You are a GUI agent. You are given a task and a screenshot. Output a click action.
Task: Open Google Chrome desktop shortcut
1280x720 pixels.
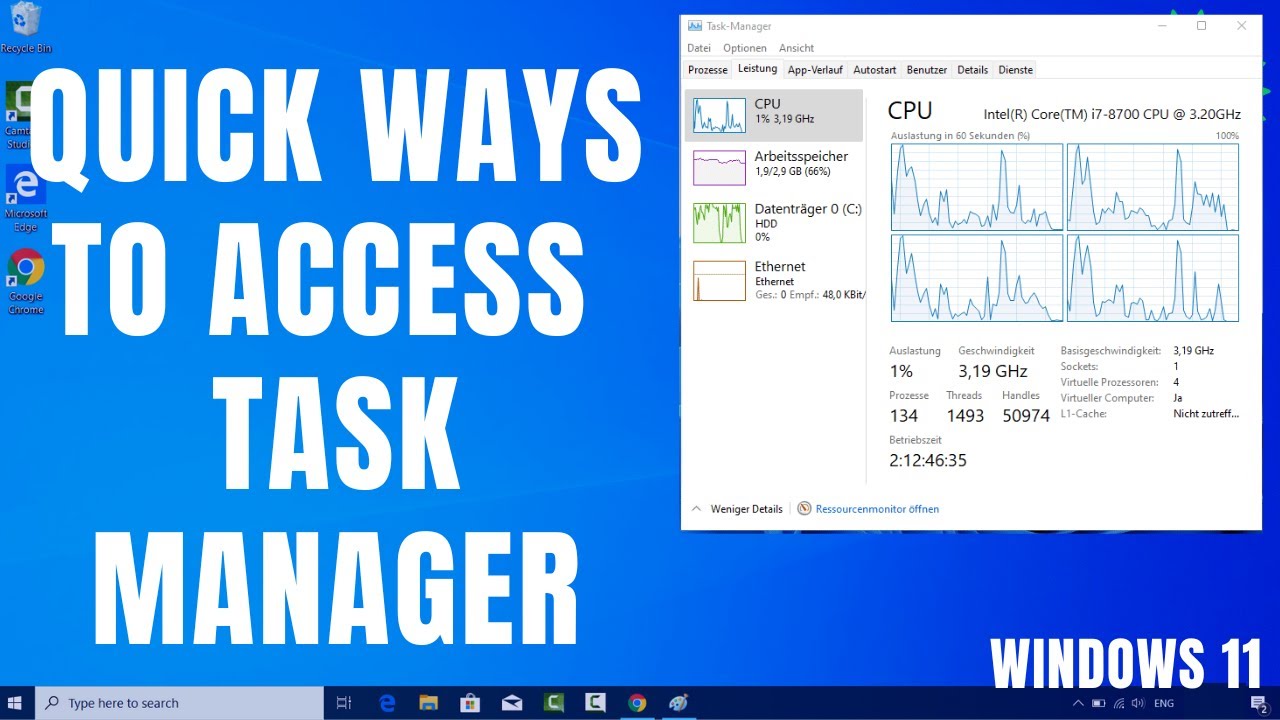(25, 280)
